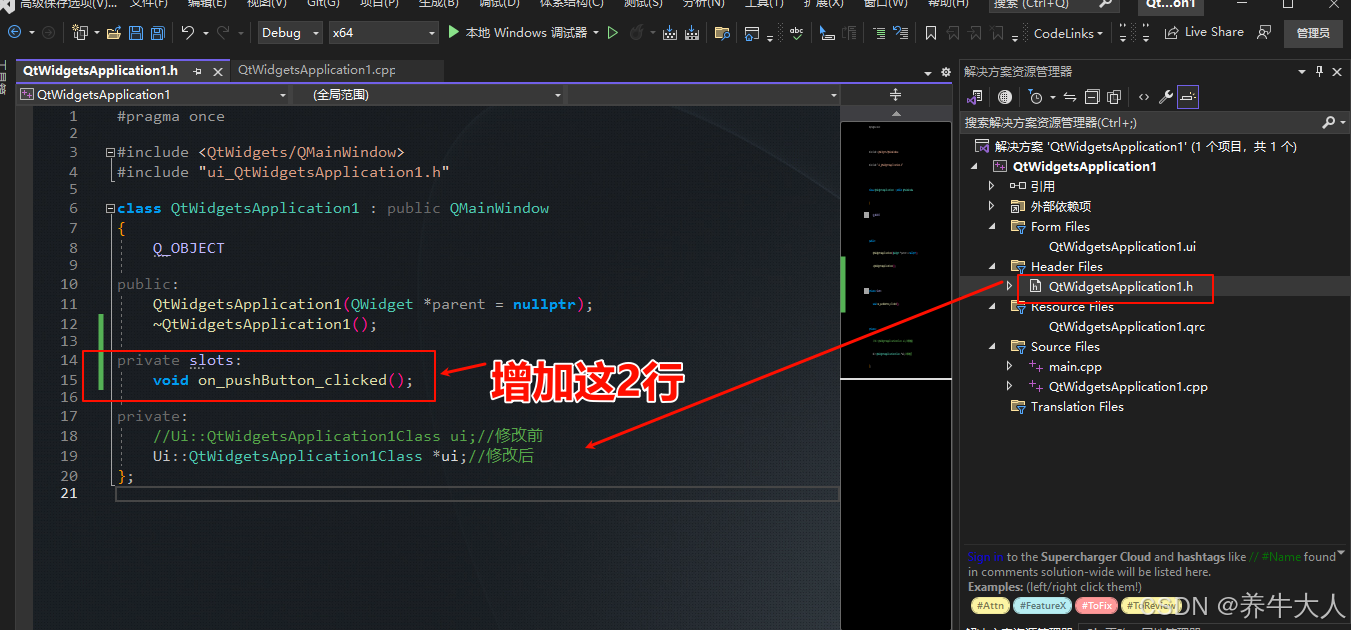Click the view code angle brackets icon
This screenshot has height=630, width=1351.
(x=1144, y=97)
